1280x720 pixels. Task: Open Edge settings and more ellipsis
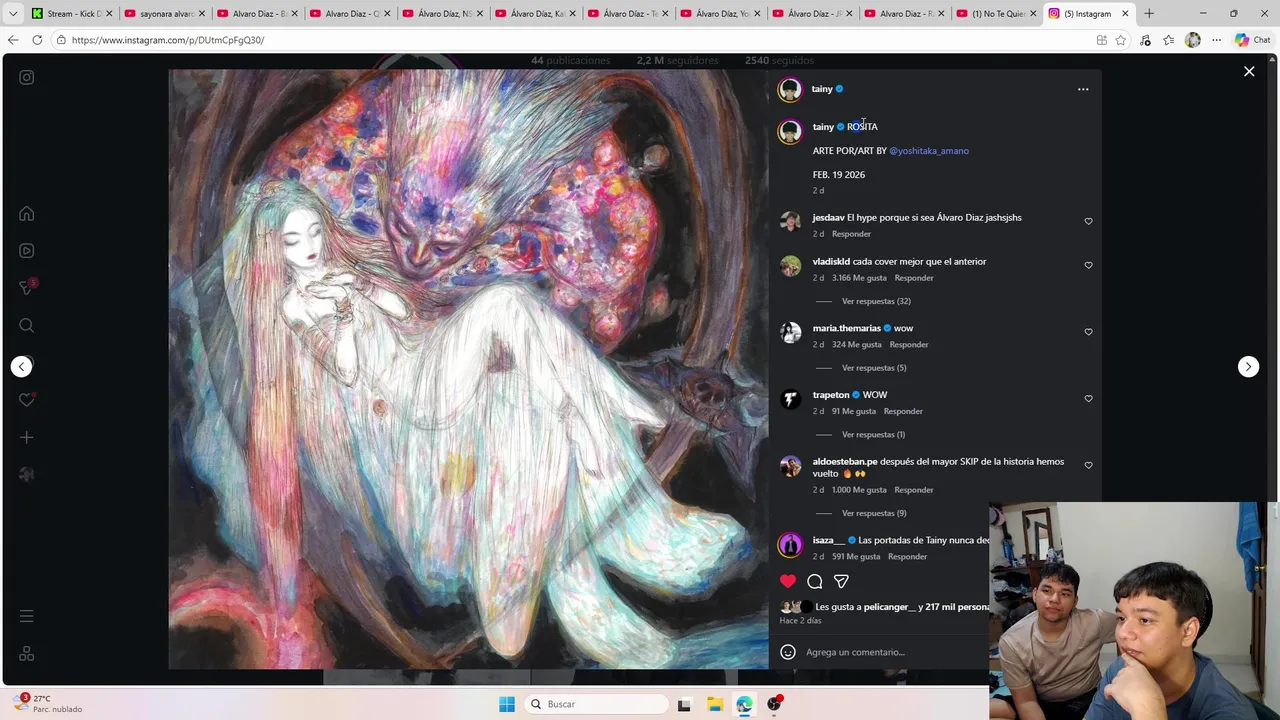coord(1216,40)
